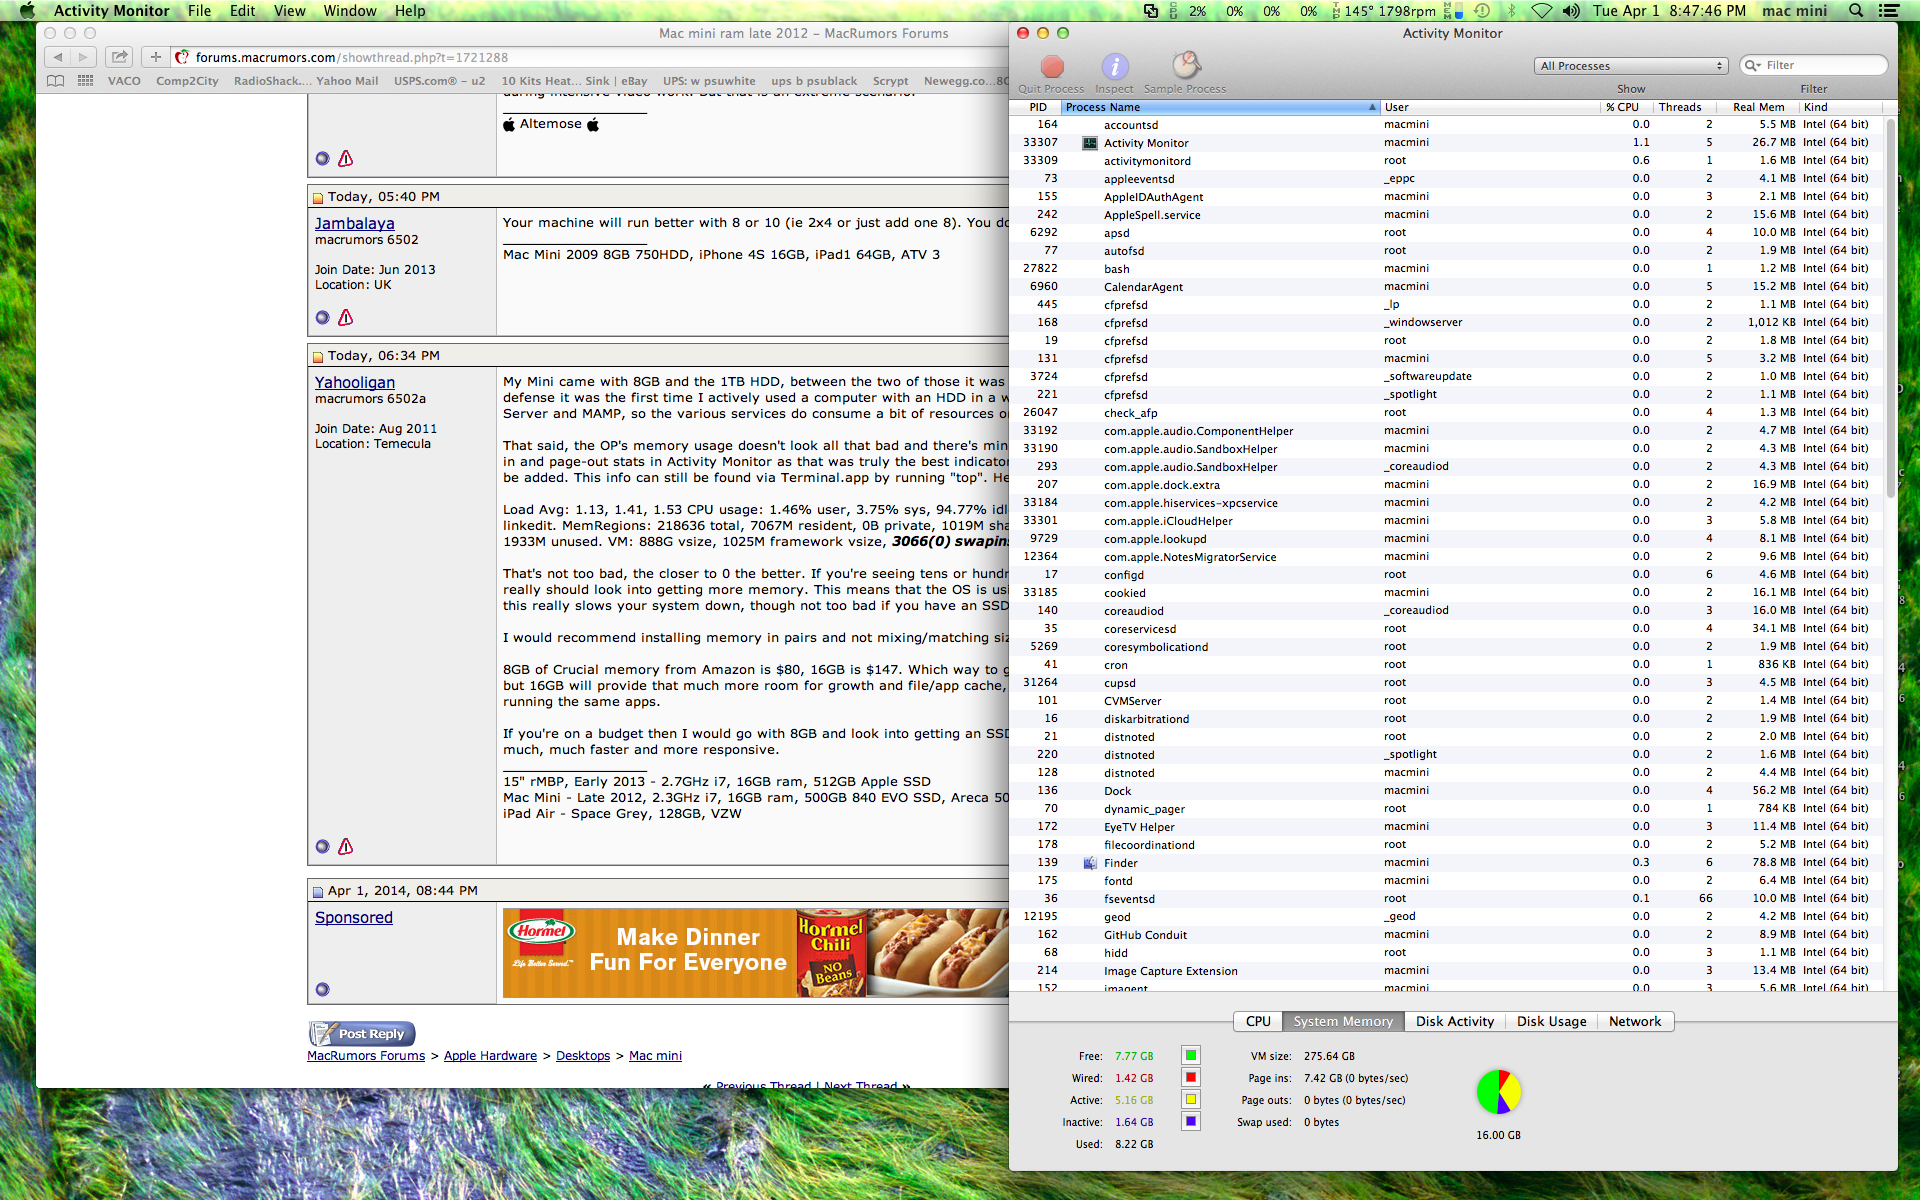Follow the MacRumors Forums breadcrumb link

366,1056
